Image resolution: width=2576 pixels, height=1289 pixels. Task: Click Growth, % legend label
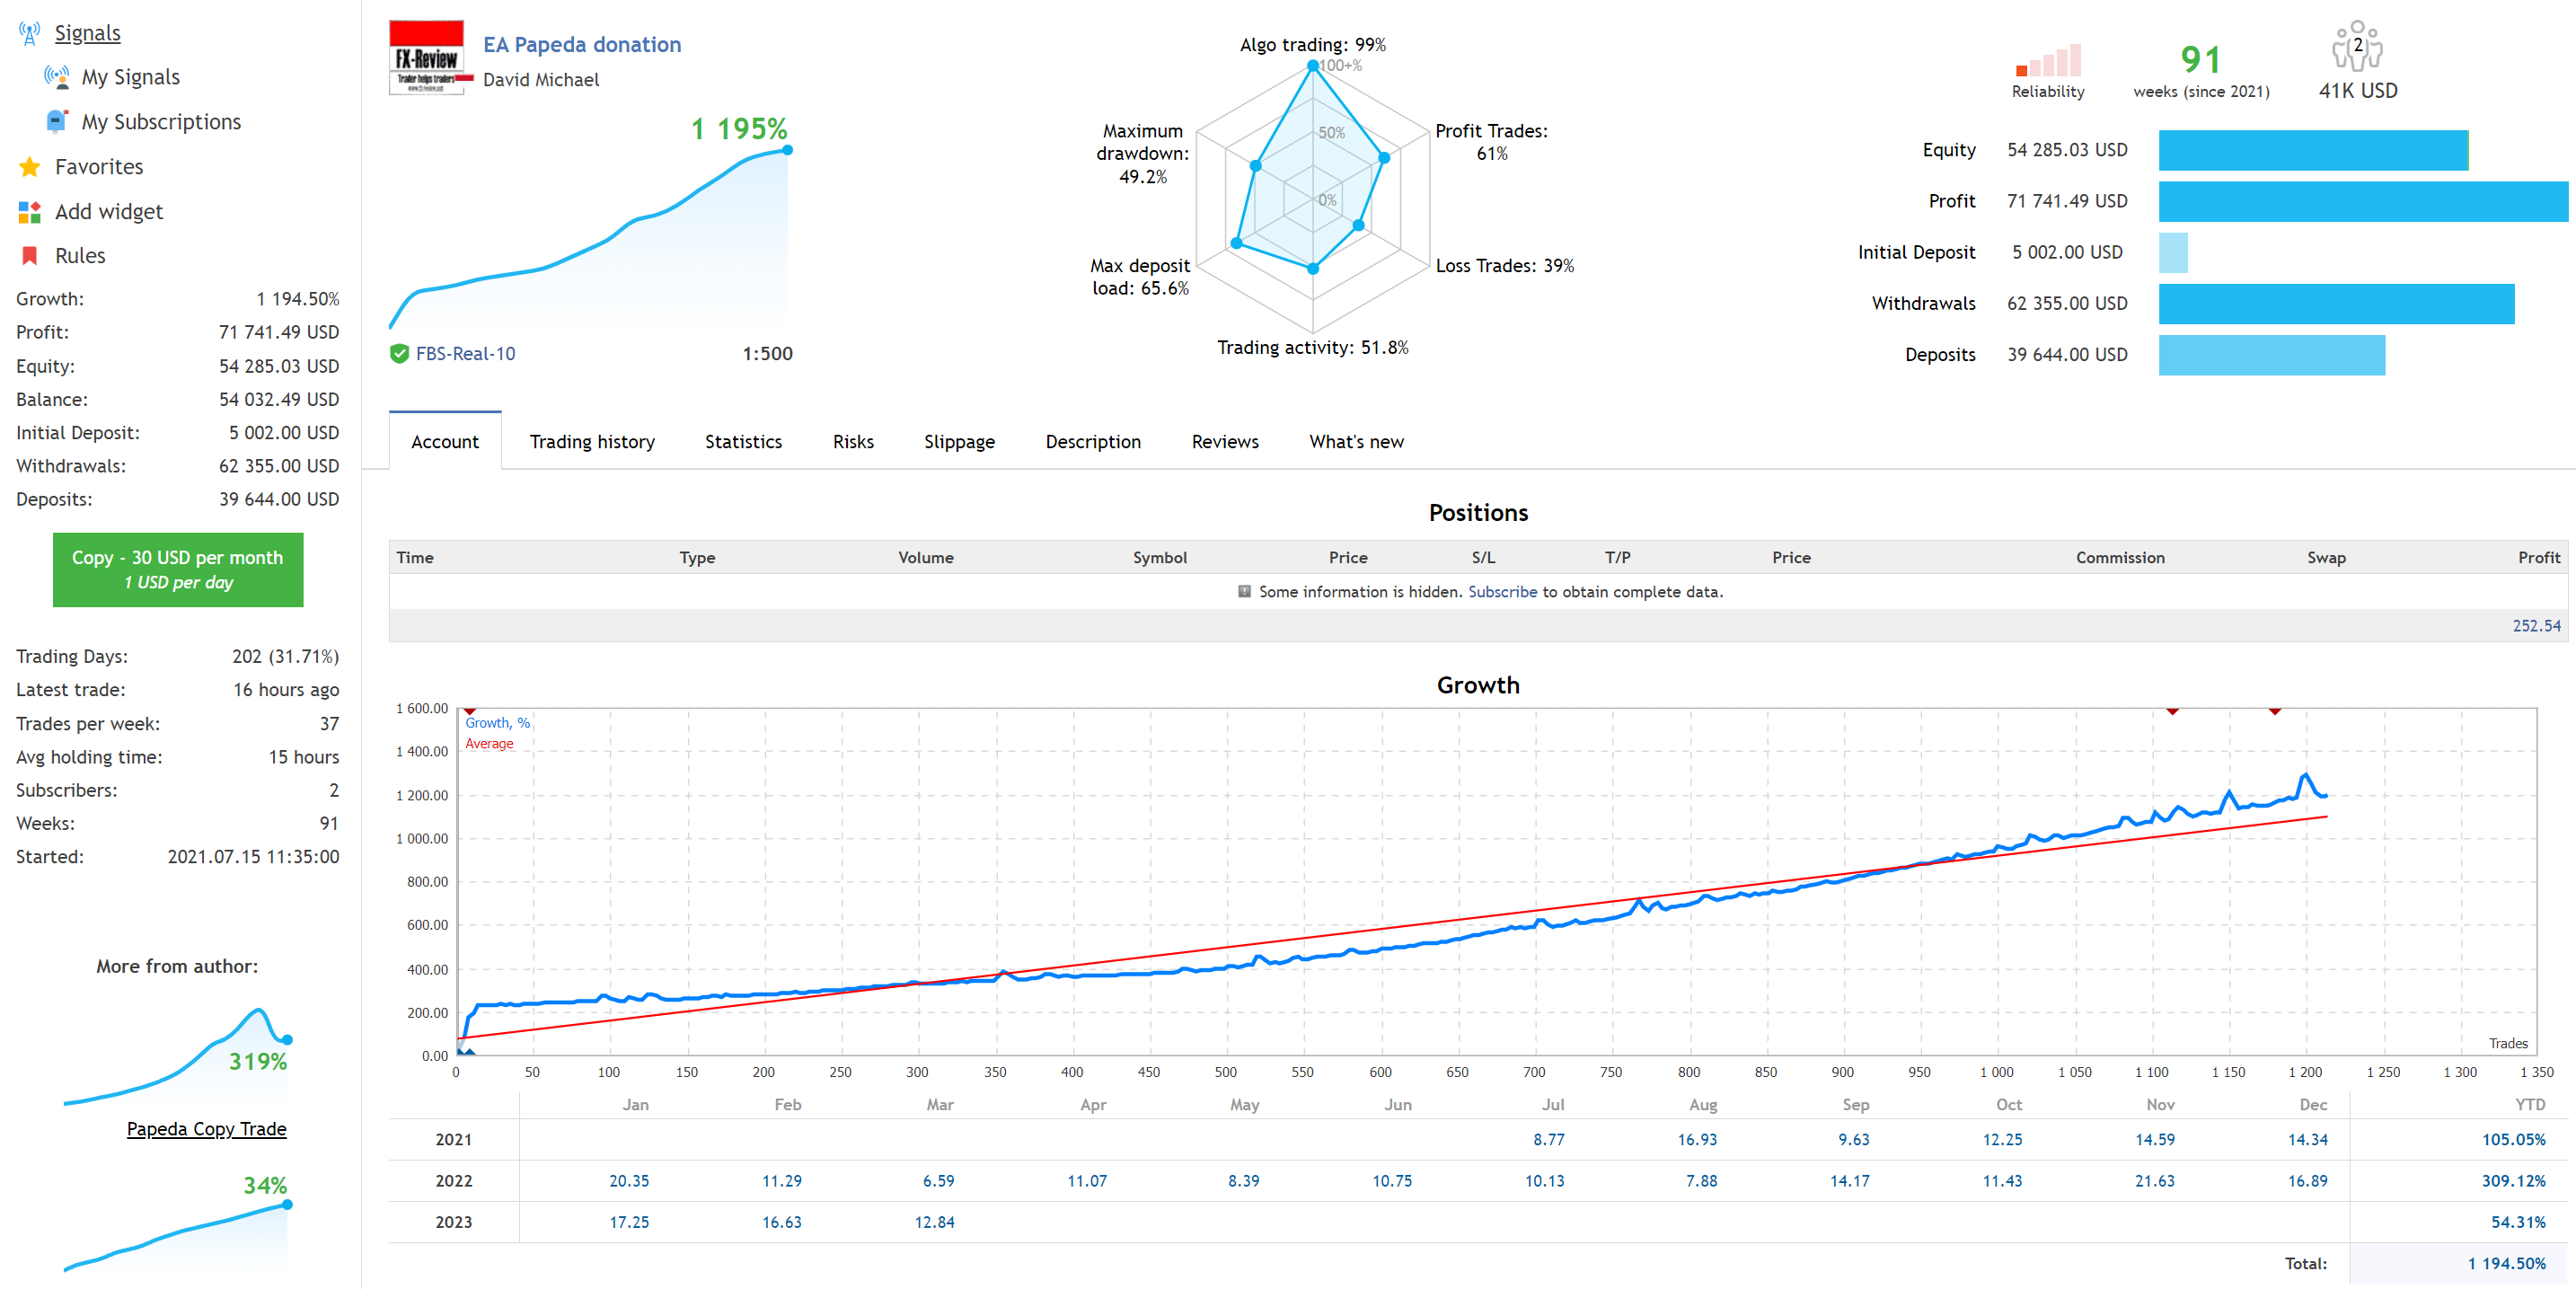497,723
